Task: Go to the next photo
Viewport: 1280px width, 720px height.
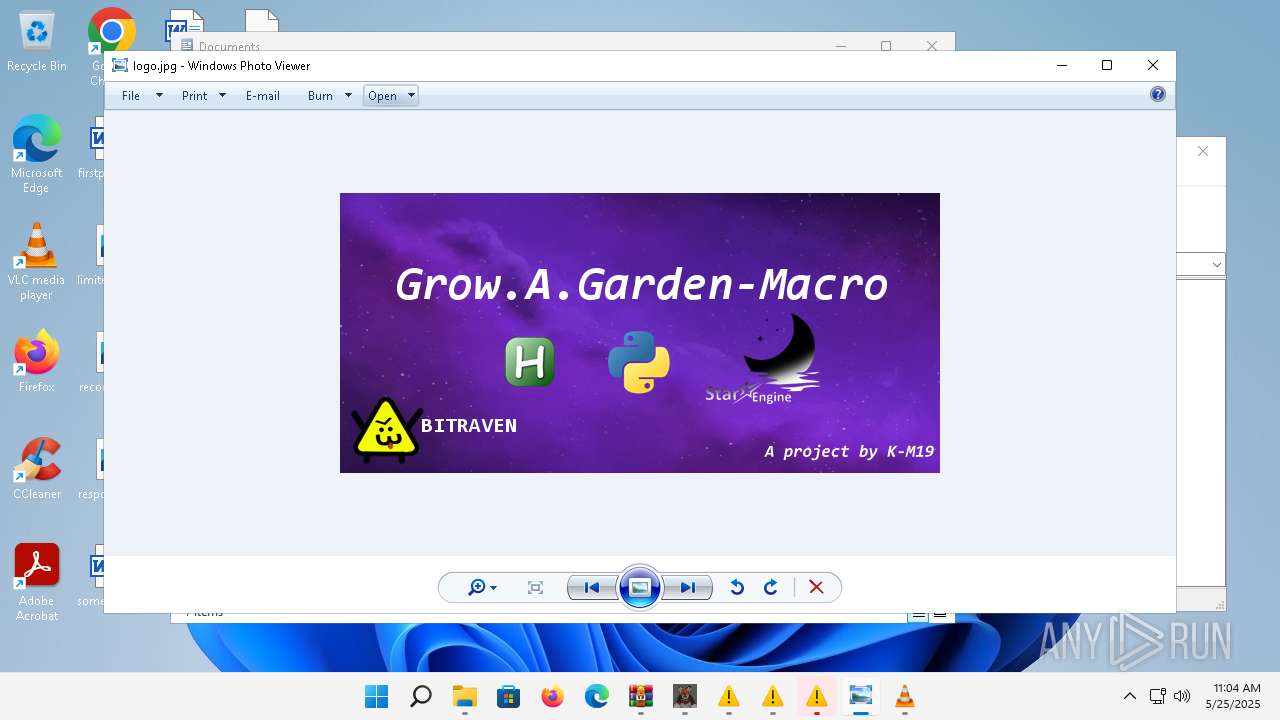Action: click(x=688, y=588)
